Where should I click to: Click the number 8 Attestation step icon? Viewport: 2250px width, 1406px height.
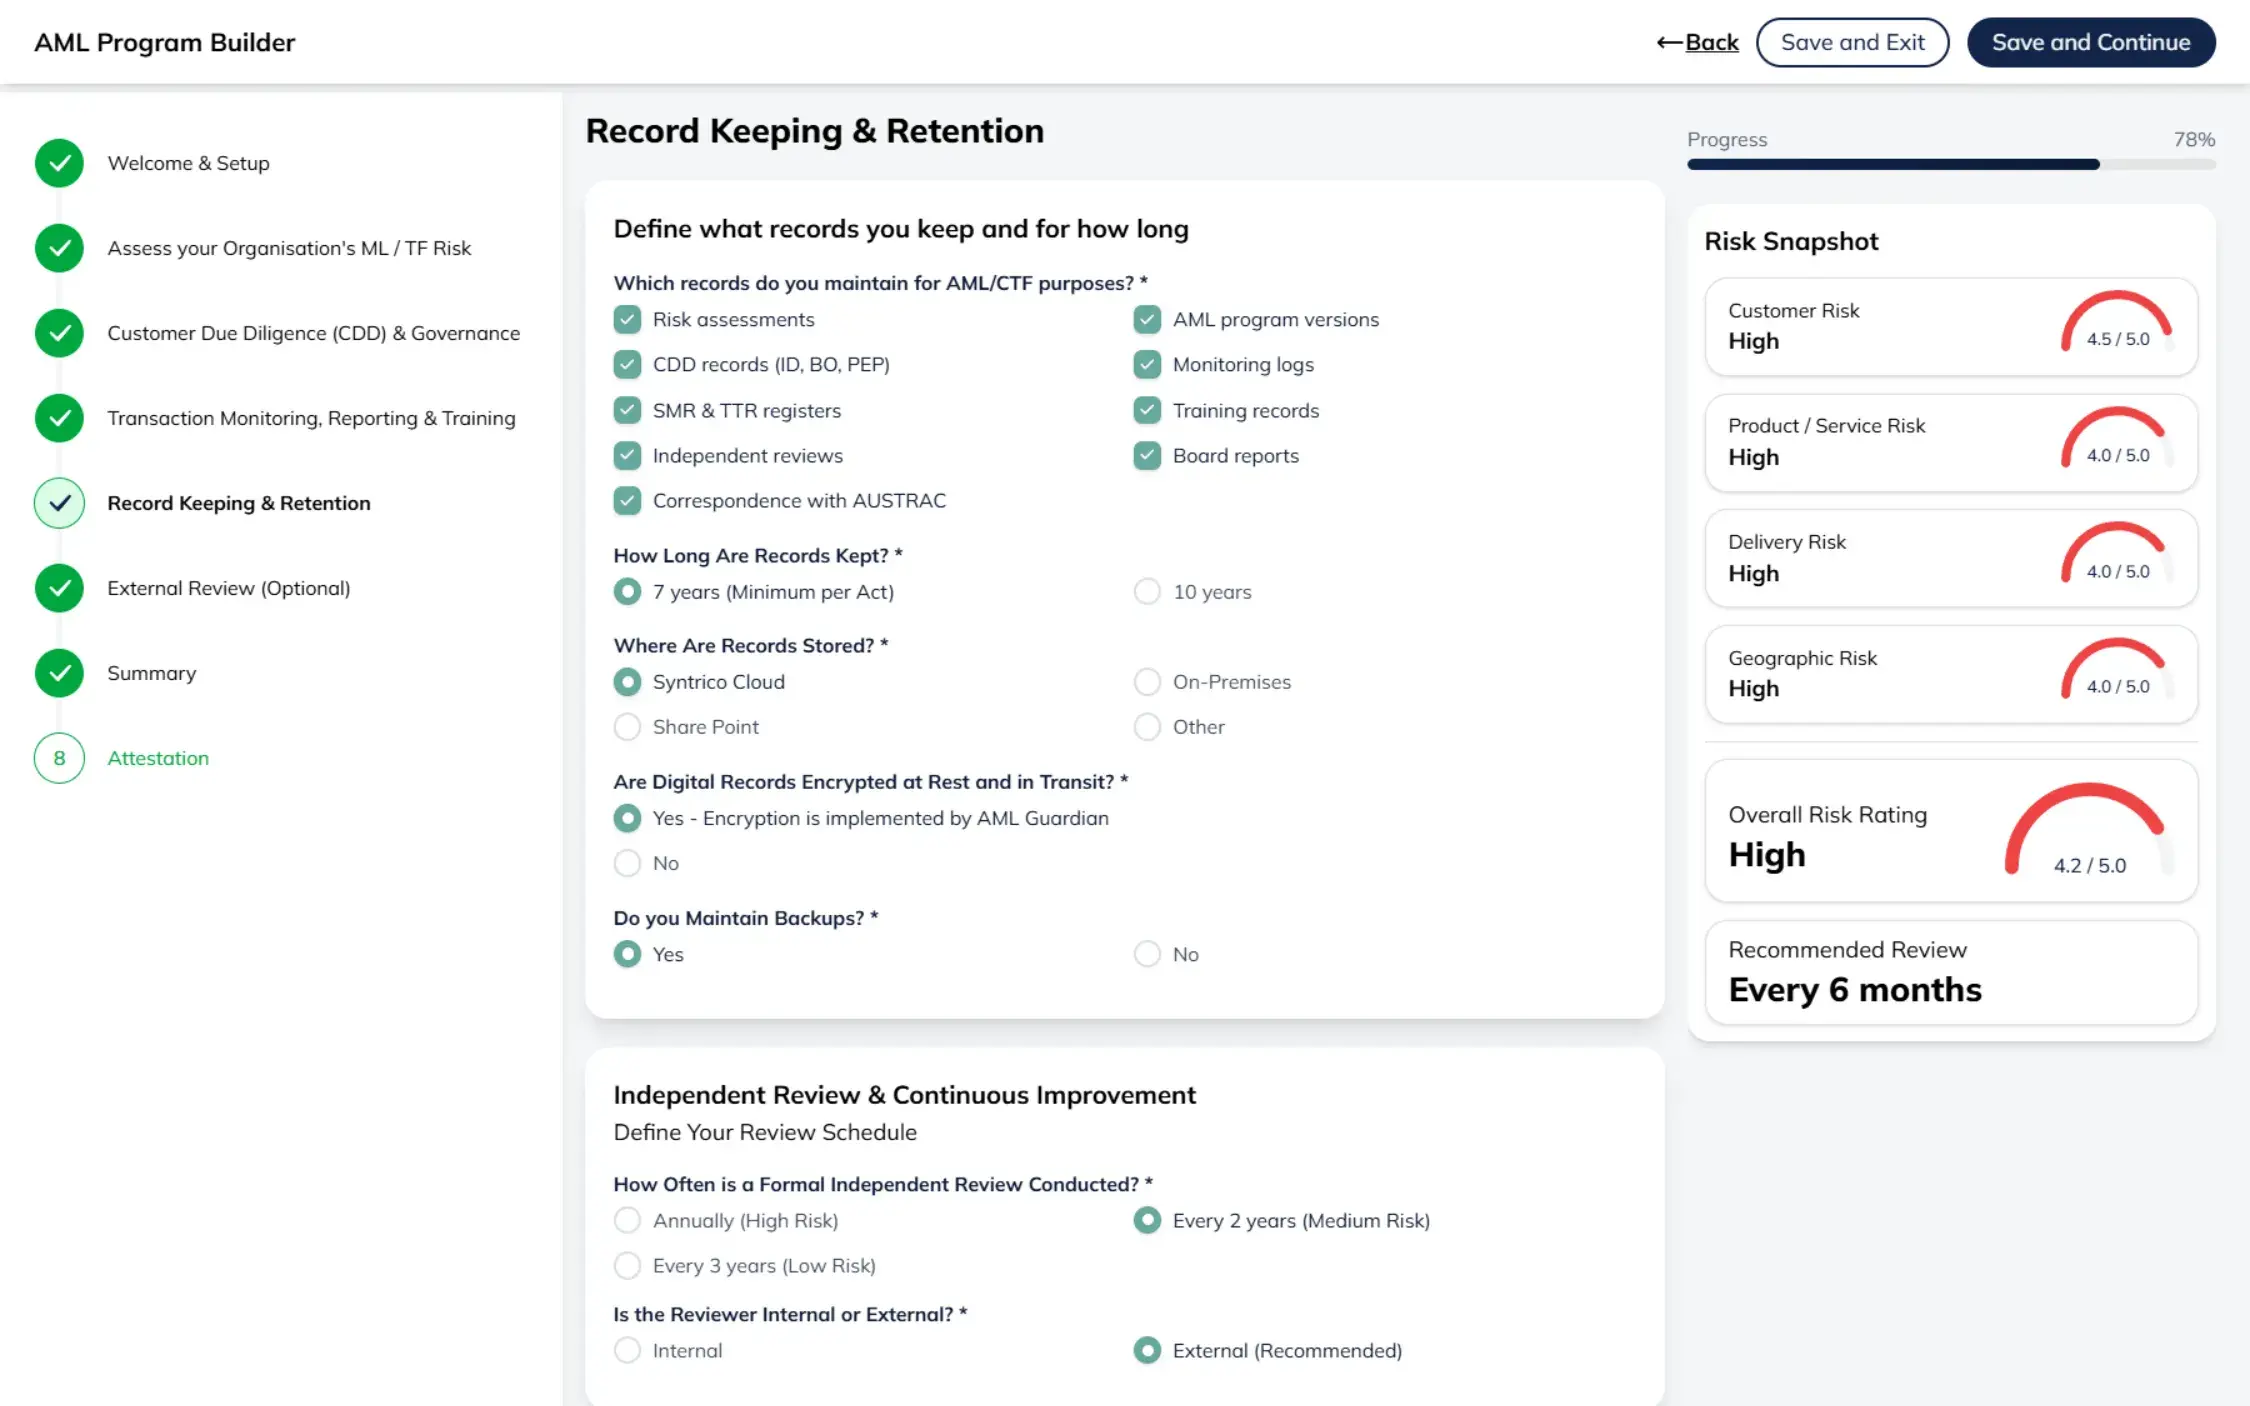59,758
